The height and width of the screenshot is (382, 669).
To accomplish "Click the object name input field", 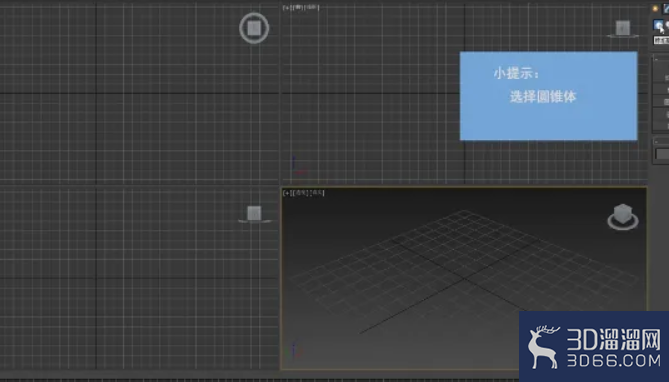I will (x=662, y=154).
